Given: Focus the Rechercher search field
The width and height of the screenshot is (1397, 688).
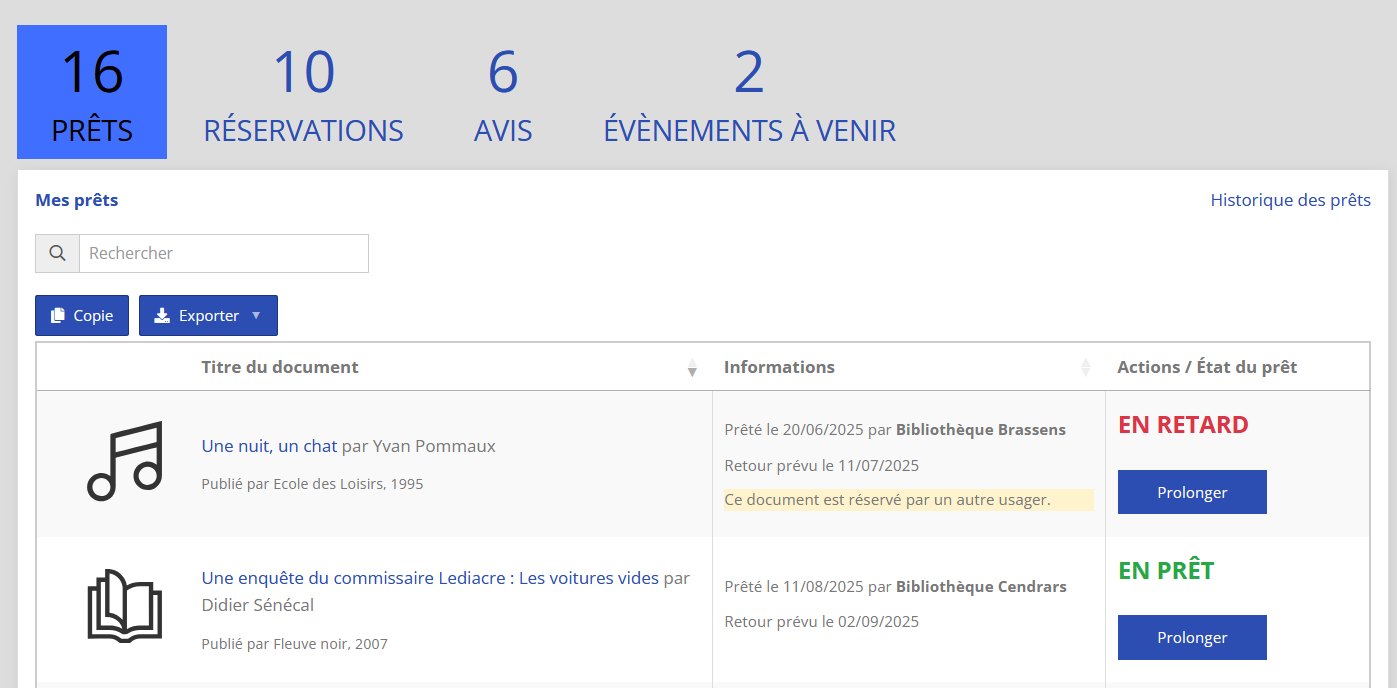Looking at the screenshot, I should pos(223,254).
